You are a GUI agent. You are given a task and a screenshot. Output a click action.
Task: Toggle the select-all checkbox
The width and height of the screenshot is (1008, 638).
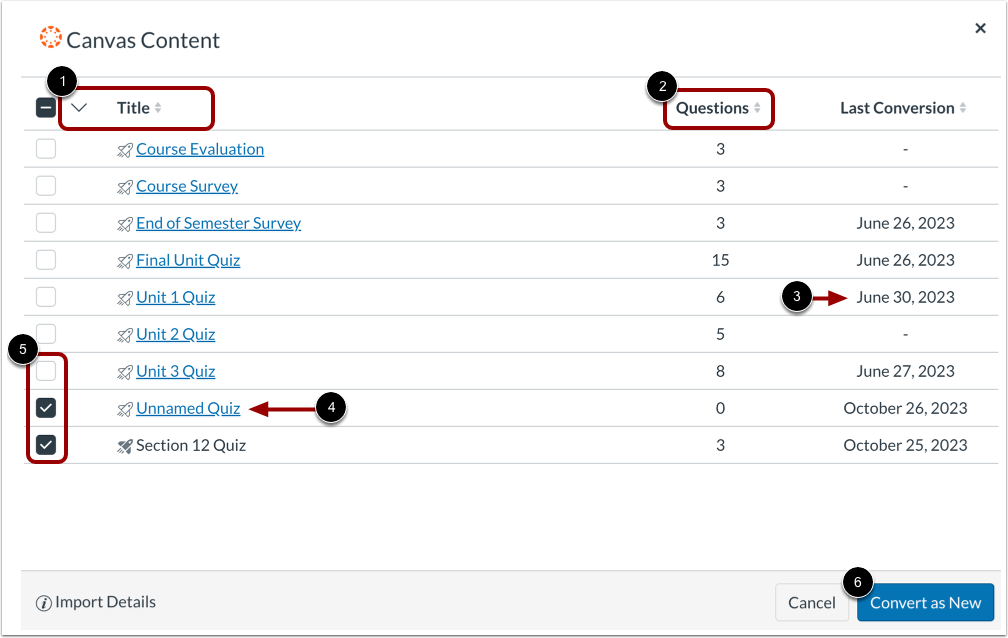[46, 106]
